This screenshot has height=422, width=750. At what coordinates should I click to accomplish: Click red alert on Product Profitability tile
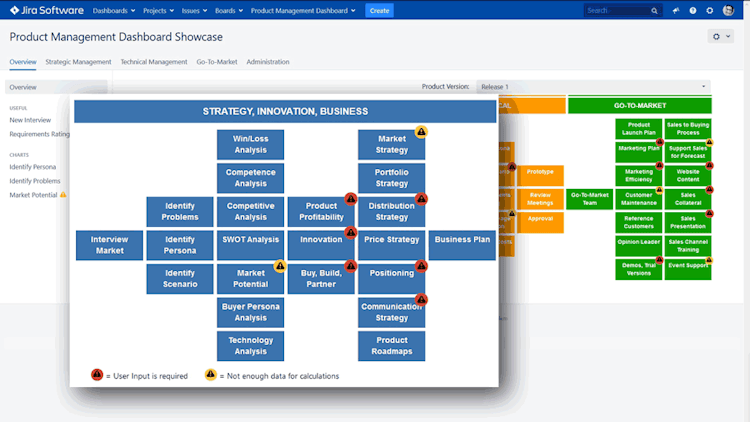click(351, 199)
